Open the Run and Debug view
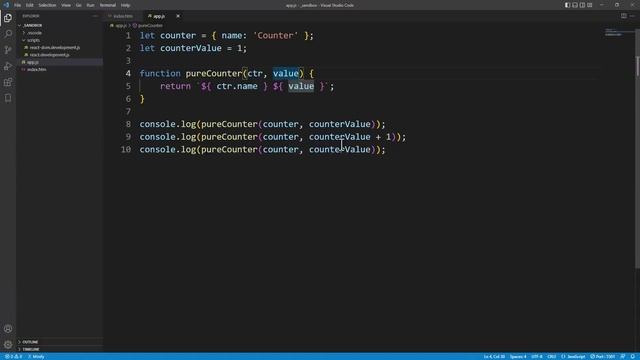Screen dimensions: 640x360 click(x=8, y=66)
